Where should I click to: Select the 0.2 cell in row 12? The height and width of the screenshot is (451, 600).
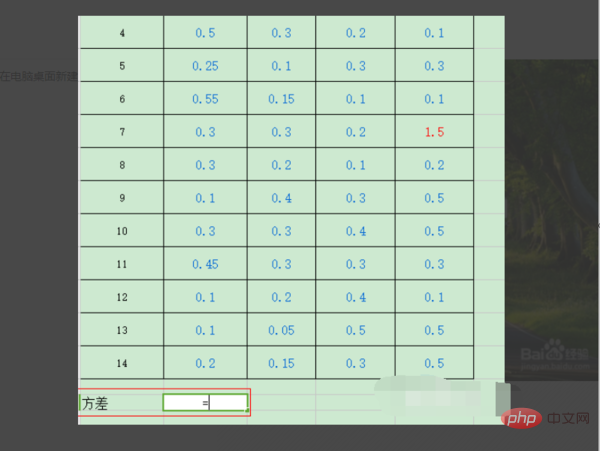(x=281, y=296)
